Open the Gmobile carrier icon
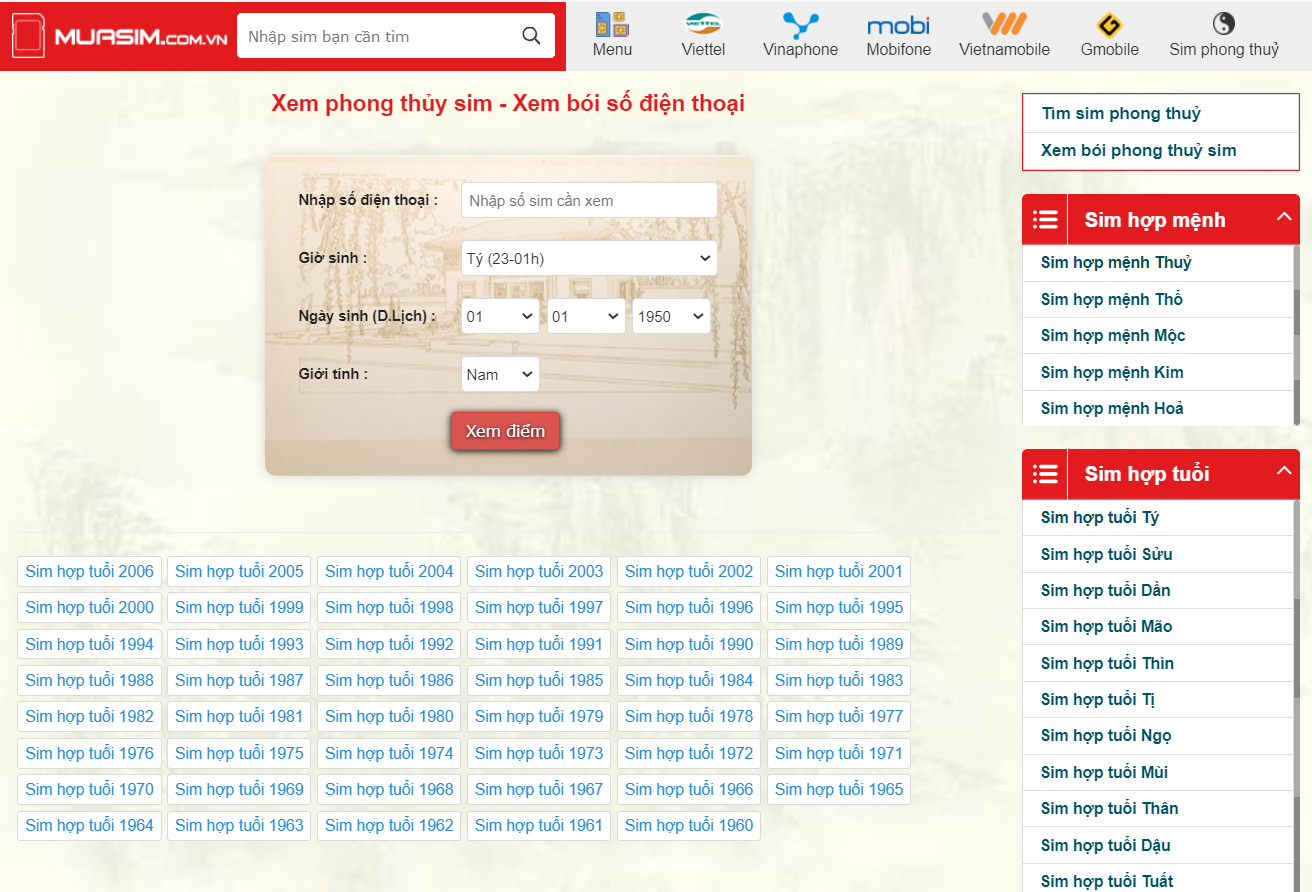Screen dimensions: 1312x892 pos(1109,26)
